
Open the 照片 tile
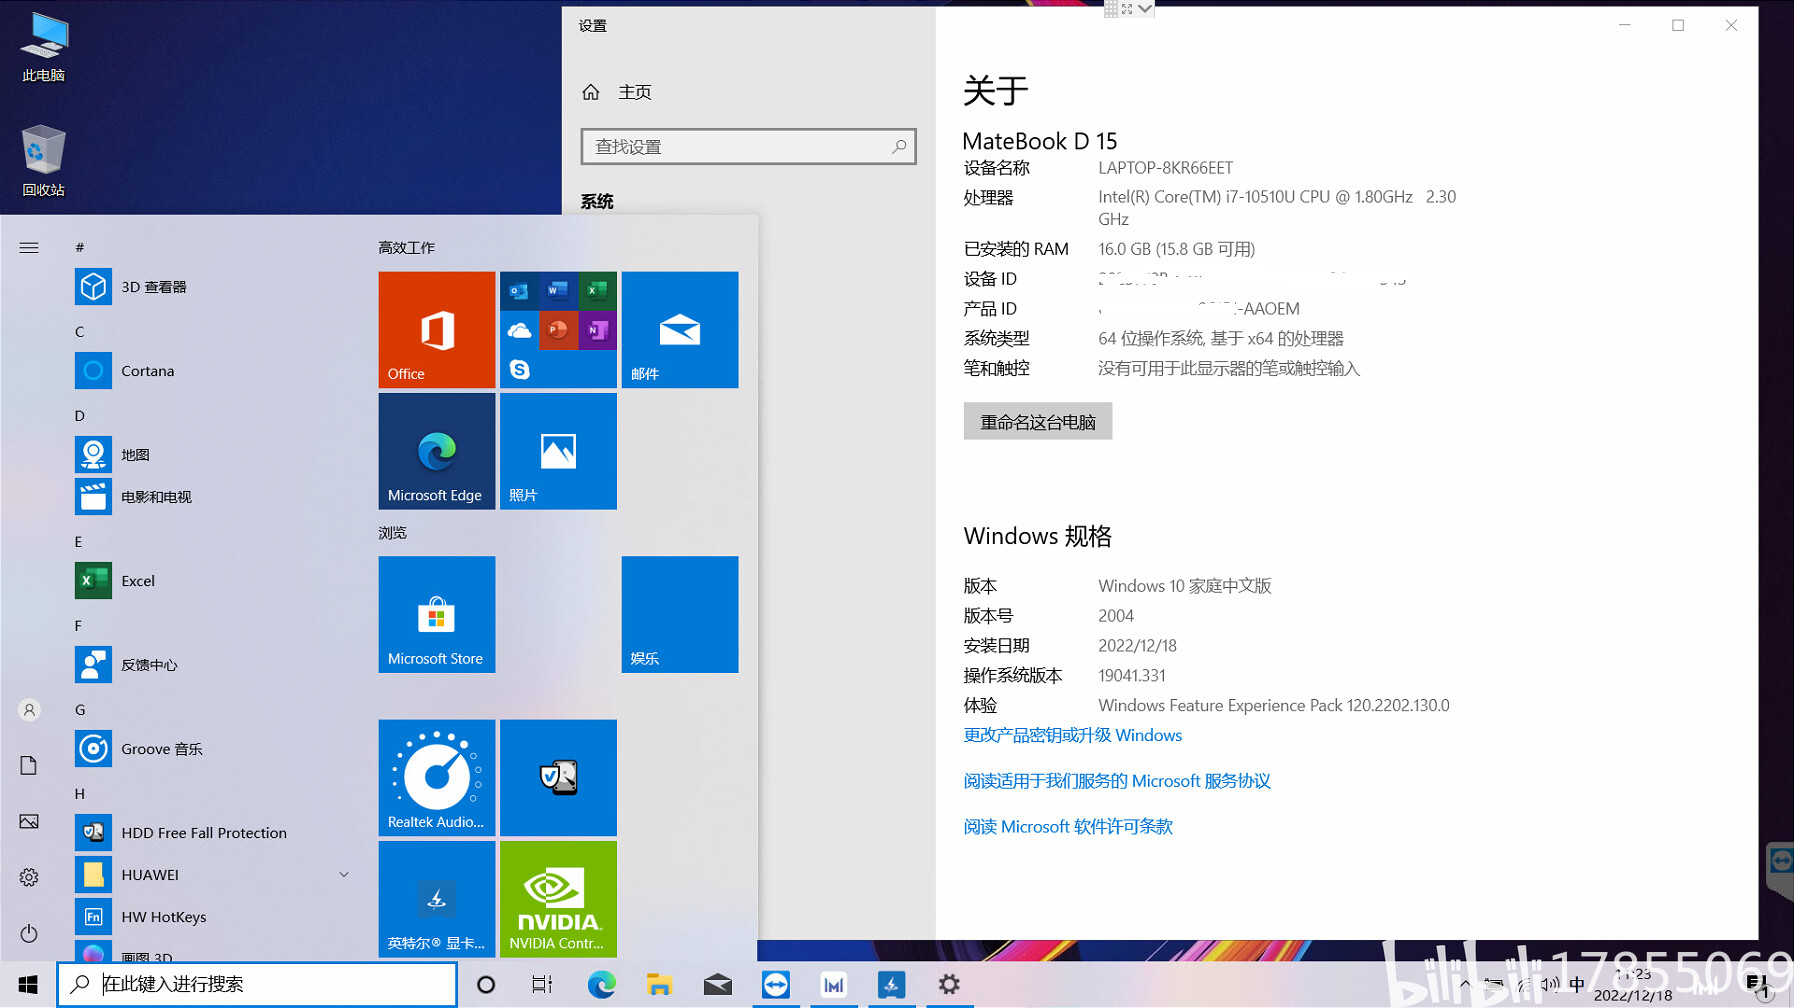pos(558,451)
